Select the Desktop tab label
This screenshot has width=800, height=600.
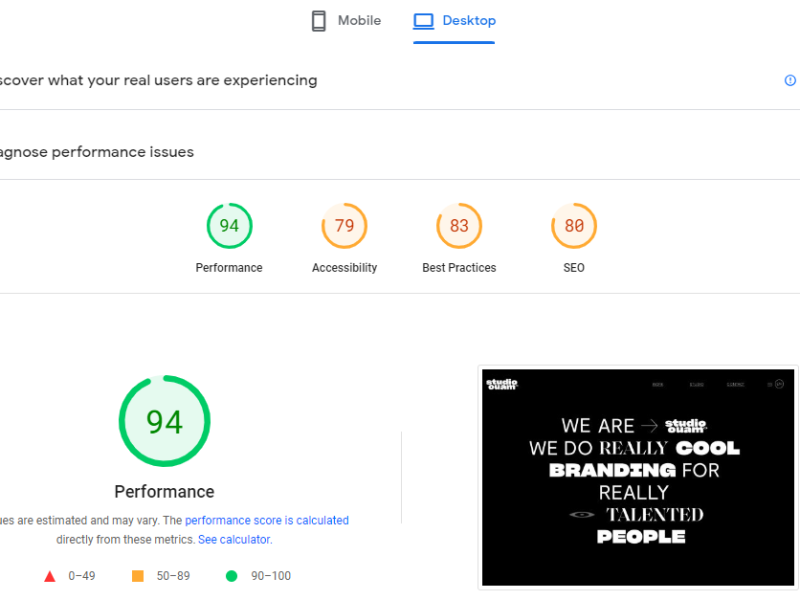click(x=469, y=21)
